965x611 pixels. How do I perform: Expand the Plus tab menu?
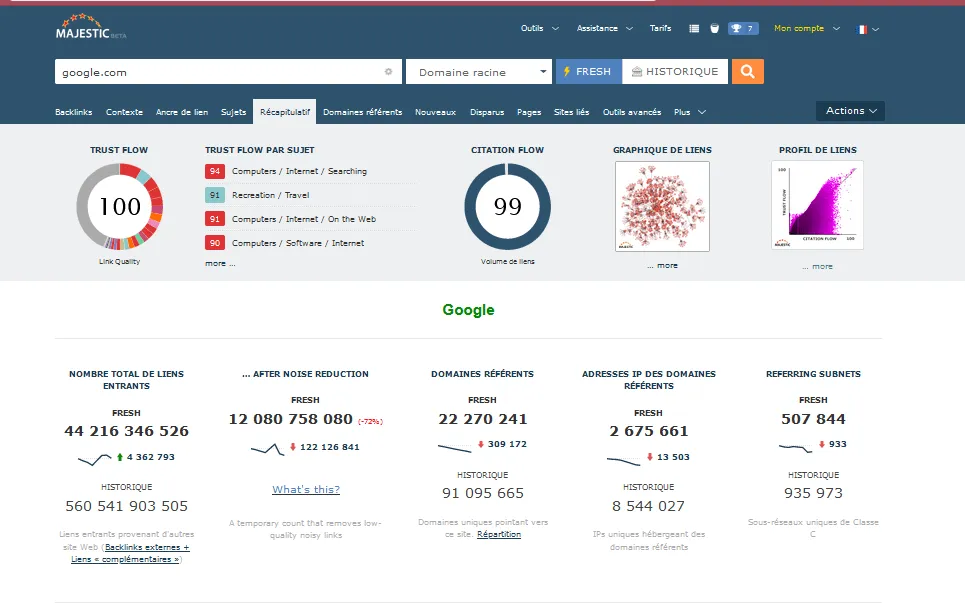click(690, 112)
